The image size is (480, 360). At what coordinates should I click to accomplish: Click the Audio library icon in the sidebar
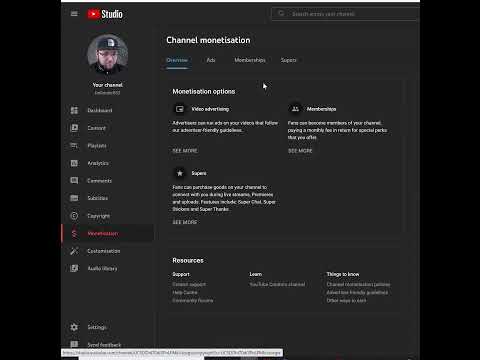click(74, 268)
